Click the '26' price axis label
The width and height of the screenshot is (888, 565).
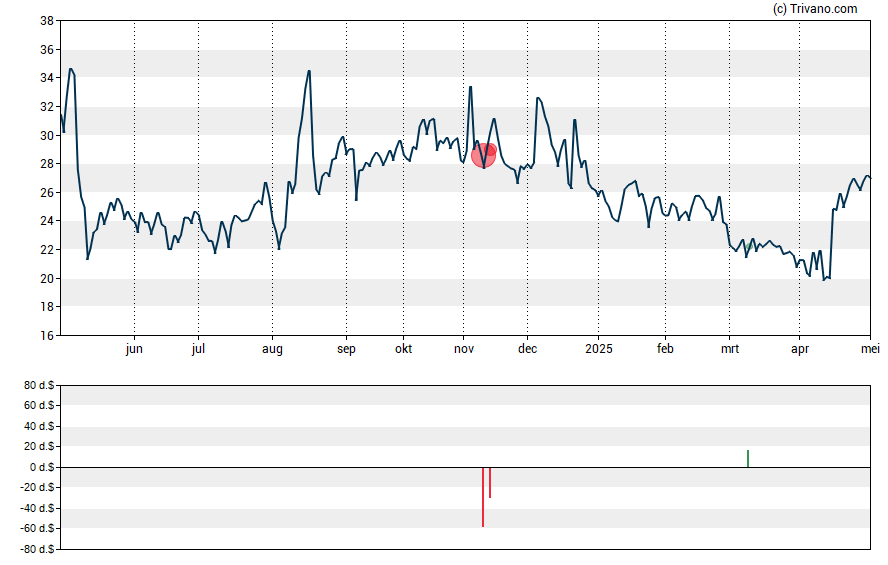click(x=47, y=193)
